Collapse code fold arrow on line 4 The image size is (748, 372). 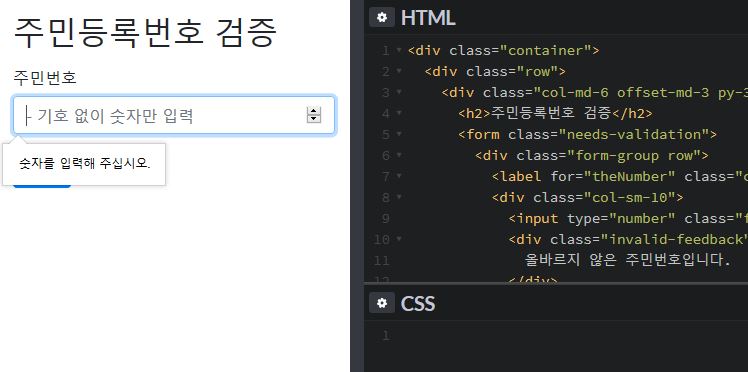click(399, 113)
